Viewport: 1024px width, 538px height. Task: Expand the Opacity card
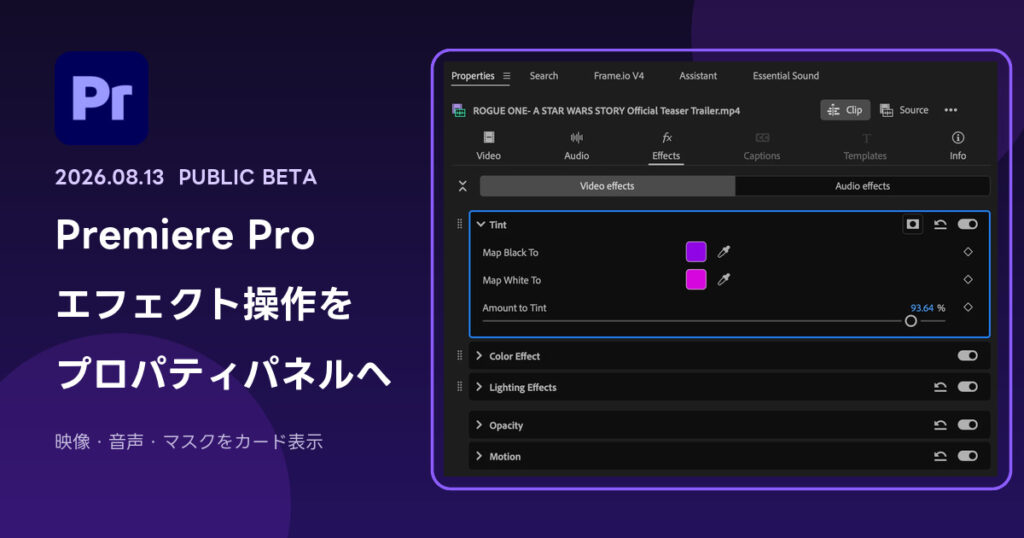click(x=479, y=425)
